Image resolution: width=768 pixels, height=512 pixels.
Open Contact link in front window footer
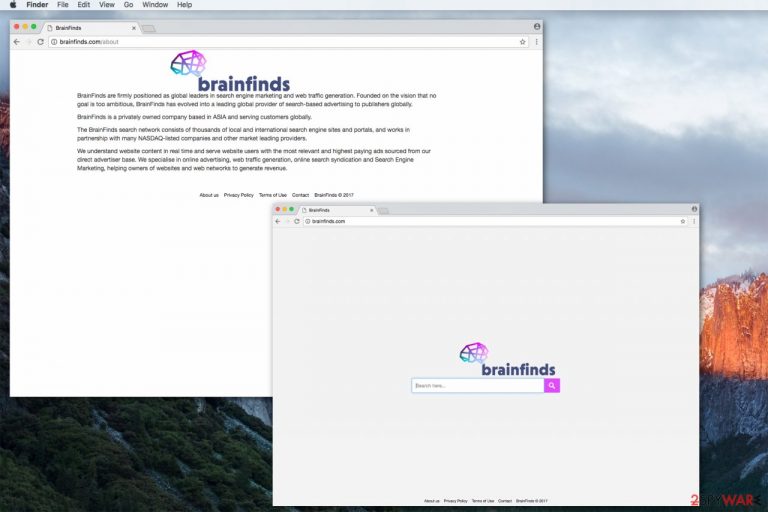(x=505, y=501)
